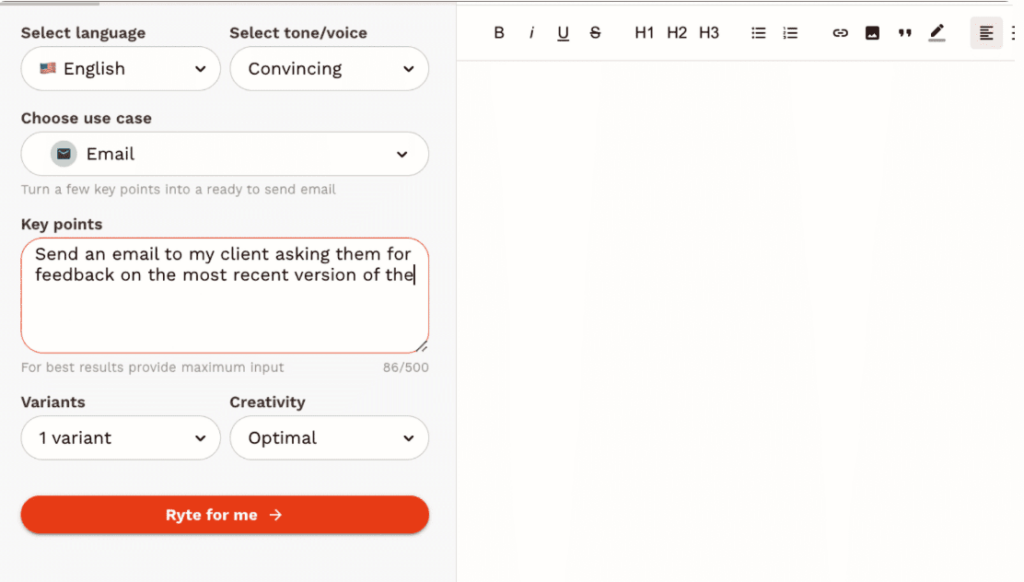Apply italic styling to text
Viewport: 1024px width, 582px height.
coord(531,32)
